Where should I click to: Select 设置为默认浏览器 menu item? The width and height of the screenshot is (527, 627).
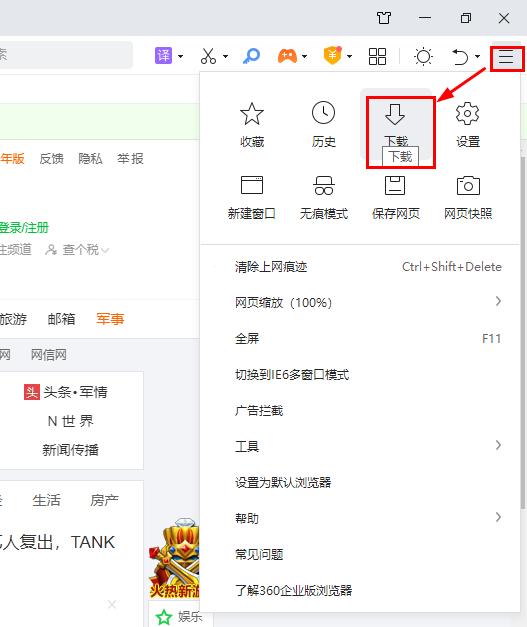click(x=360, y=482)
